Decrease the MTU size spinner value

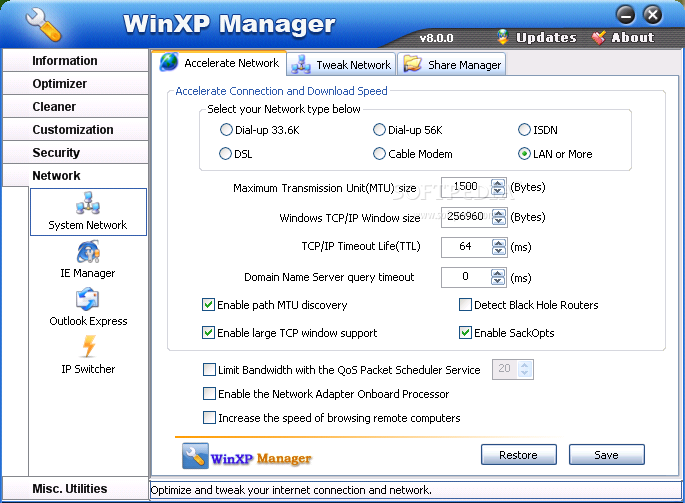(x=498, y=191)
